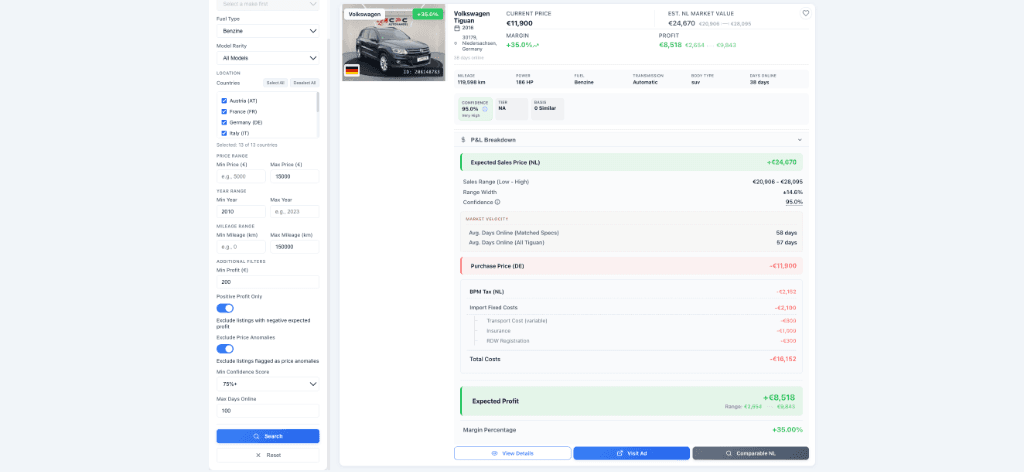The image size is (1024, 472).
Task: Click the 95.0% confidence value in the breakdown
Action: 794,202
